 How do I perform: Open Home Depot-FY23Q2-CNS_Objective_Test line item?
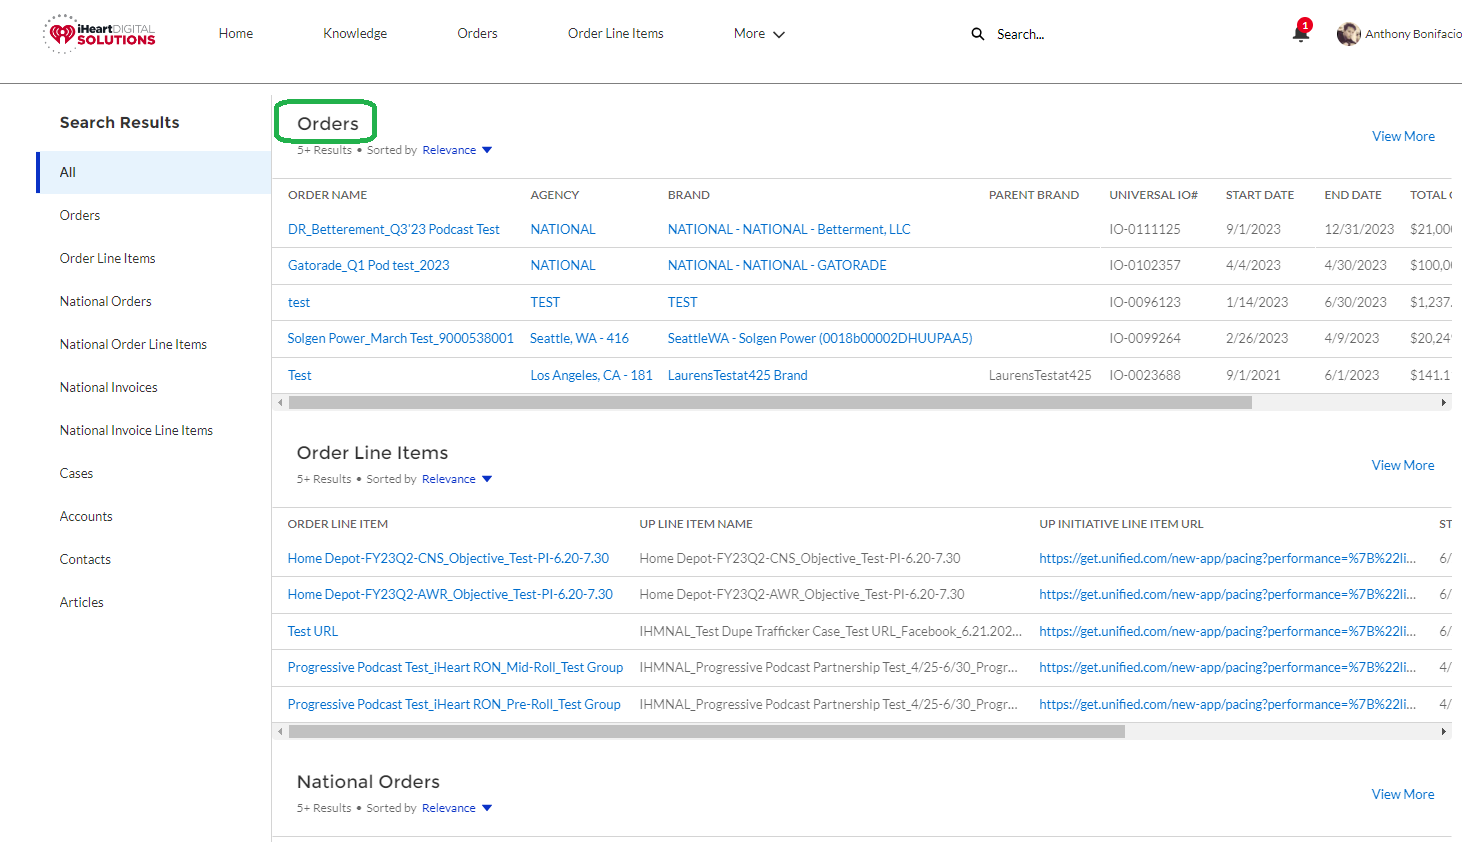pos(448,558)
